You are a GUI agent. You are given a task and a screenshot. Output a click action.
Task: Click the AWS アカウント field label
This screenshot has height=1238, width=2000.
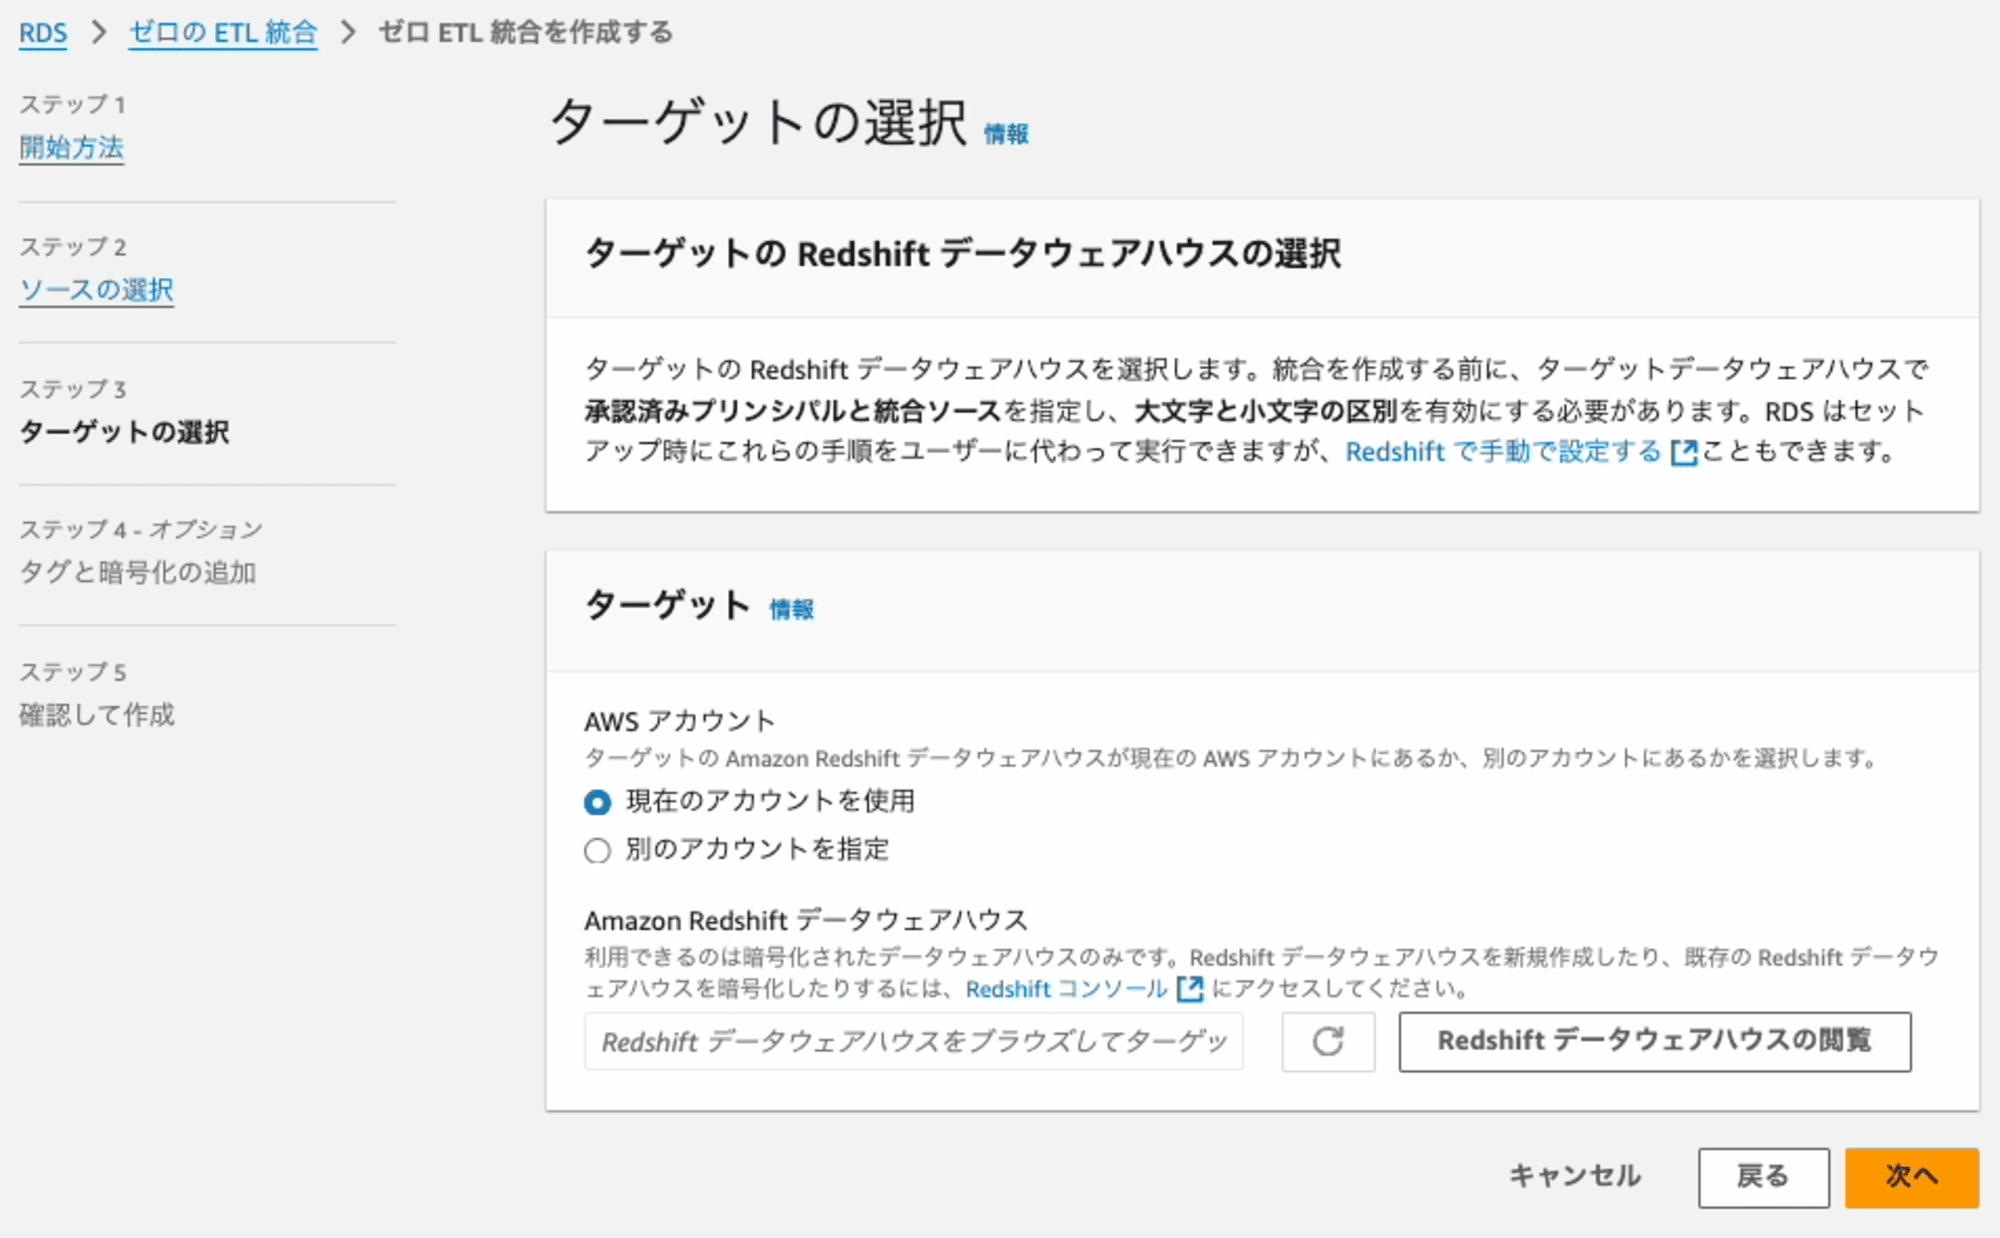pyautogui.click(x=680, y=721)
